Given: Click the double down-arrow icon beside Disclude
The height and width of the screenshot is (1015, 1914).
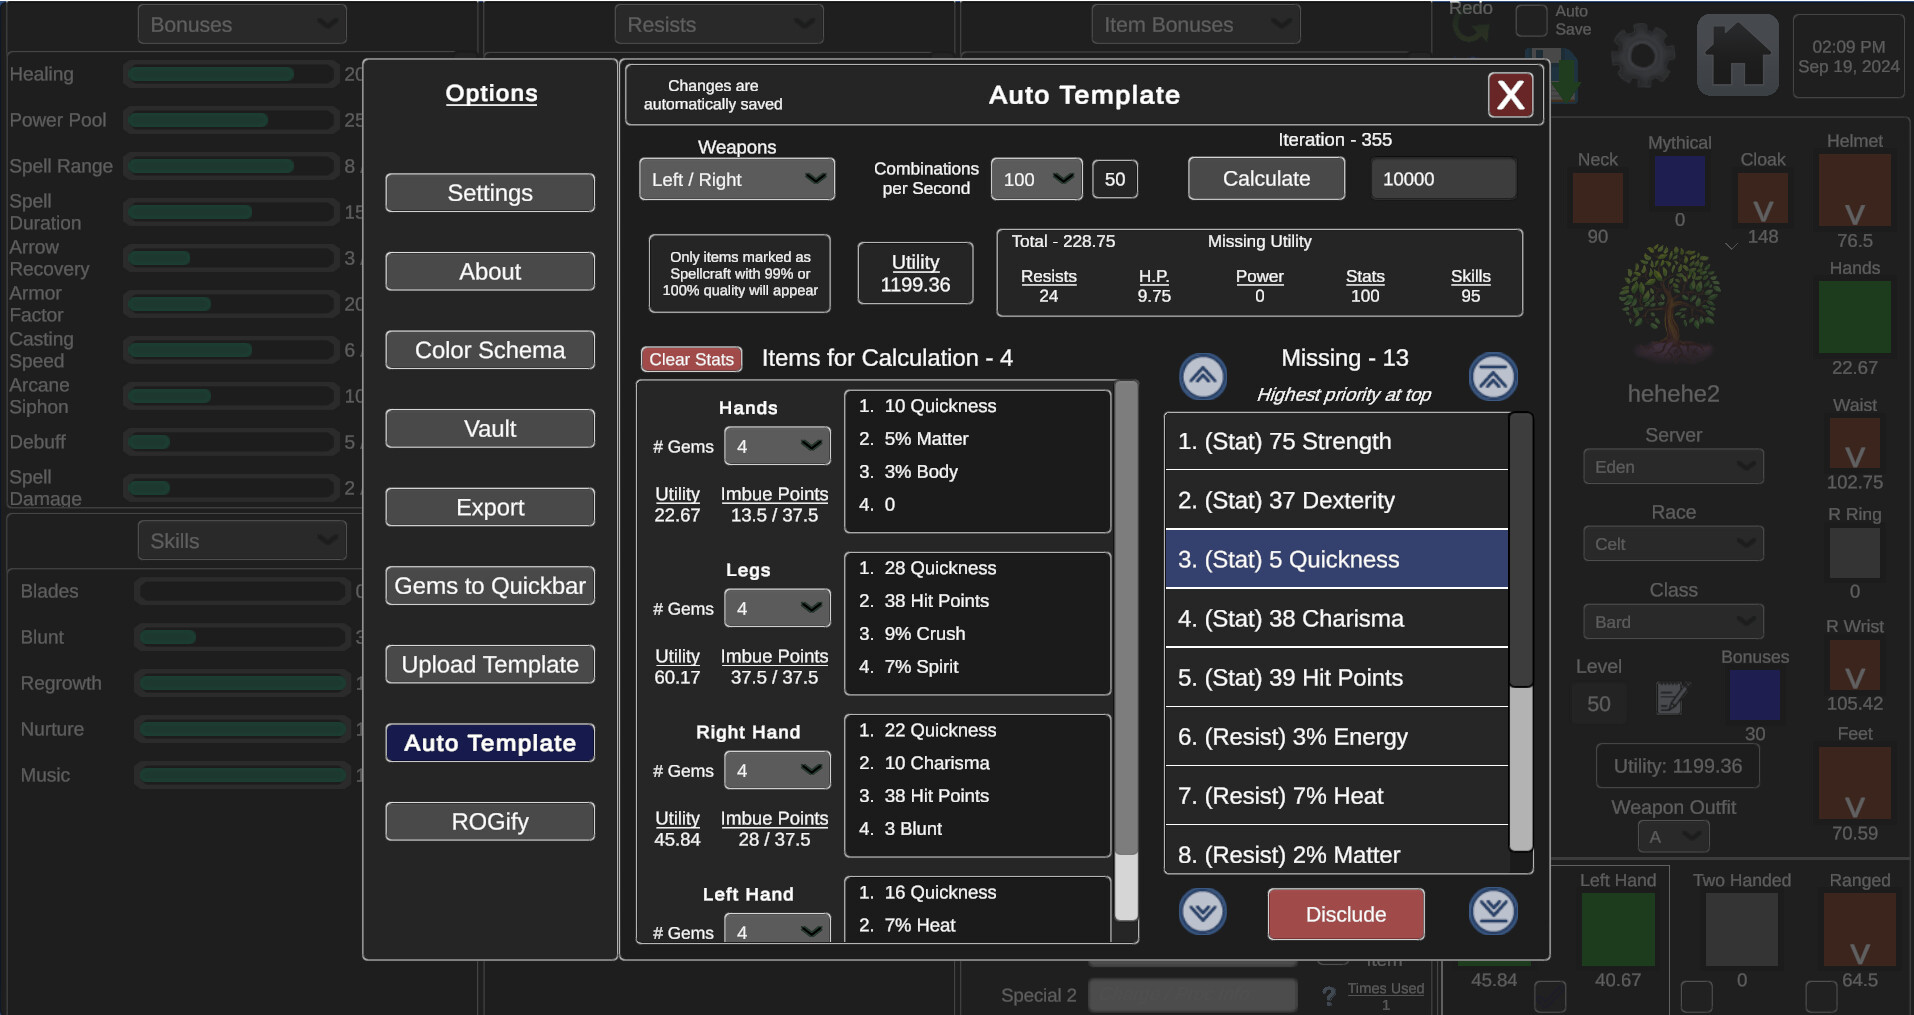Looking at the screenshot, I should click(x=1492, y=911).
